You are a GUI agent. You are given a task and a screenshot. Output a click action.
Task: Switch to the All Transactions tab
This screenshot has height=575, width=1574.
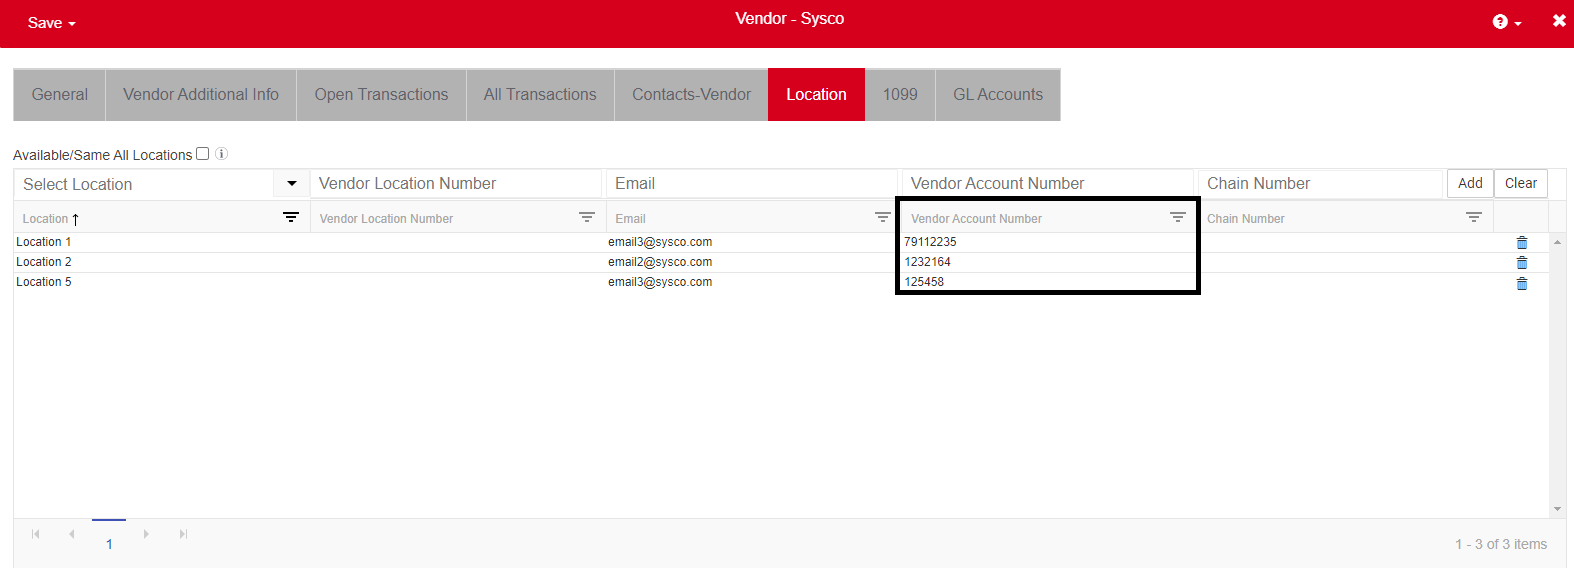point(540,95)
